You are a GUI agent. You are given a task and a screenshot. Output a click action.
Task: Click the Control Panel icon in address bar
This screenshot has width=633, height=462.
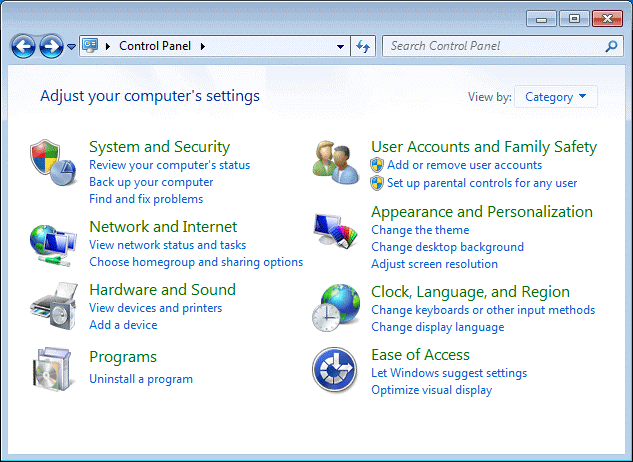click(x=90, y=46)
